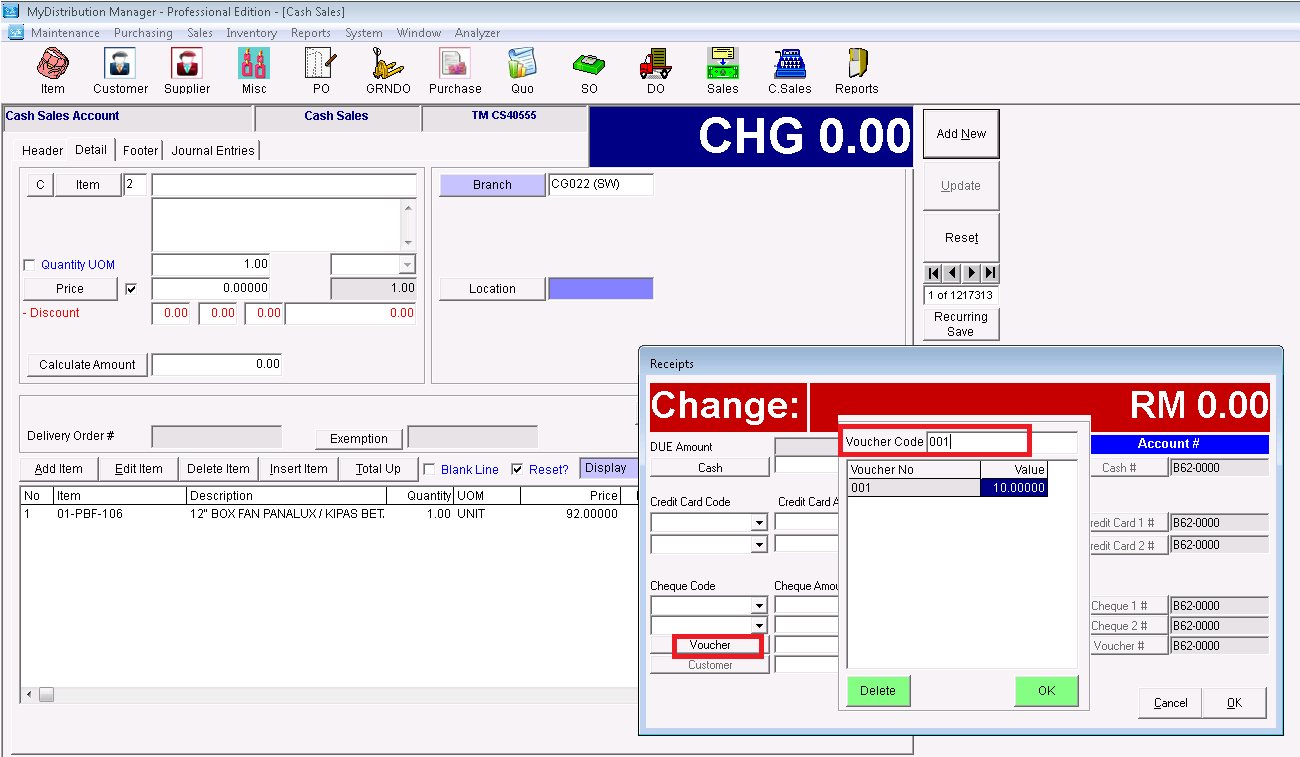Toggle the Quantity UOM checkbox

(29, 265)
